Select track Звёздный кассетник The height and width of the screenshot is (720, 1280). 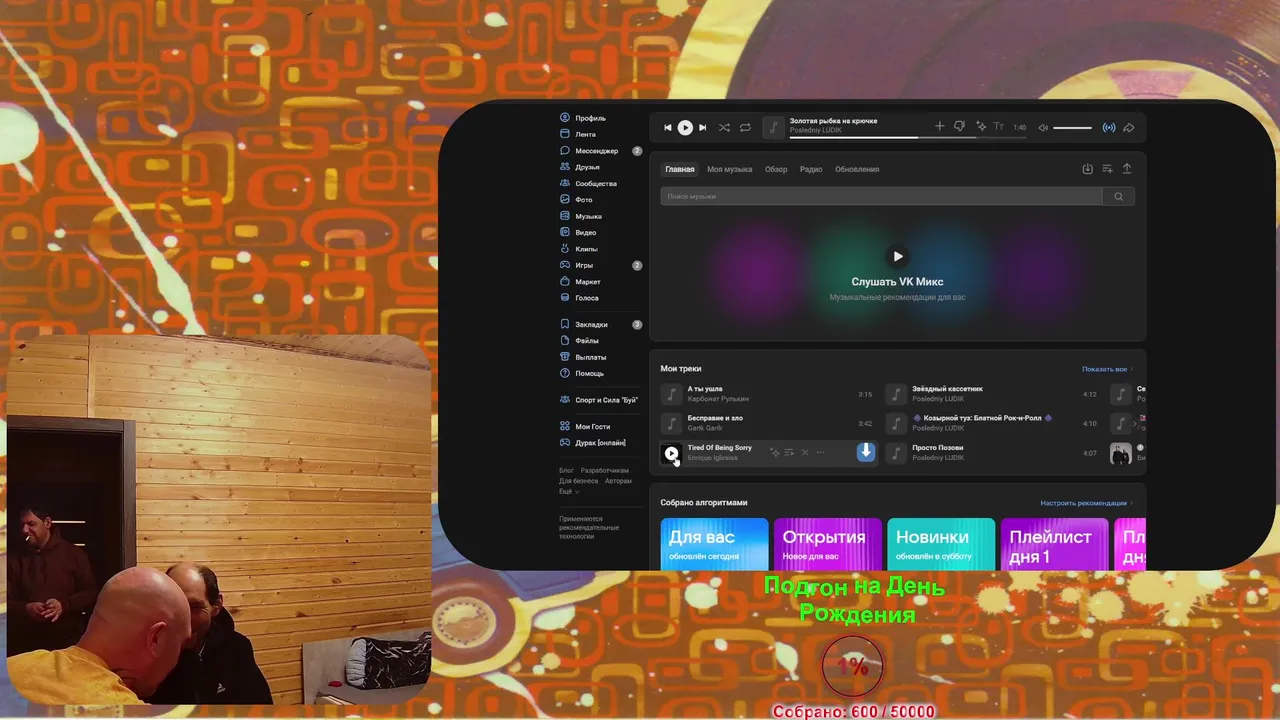[x=992, y=394]
